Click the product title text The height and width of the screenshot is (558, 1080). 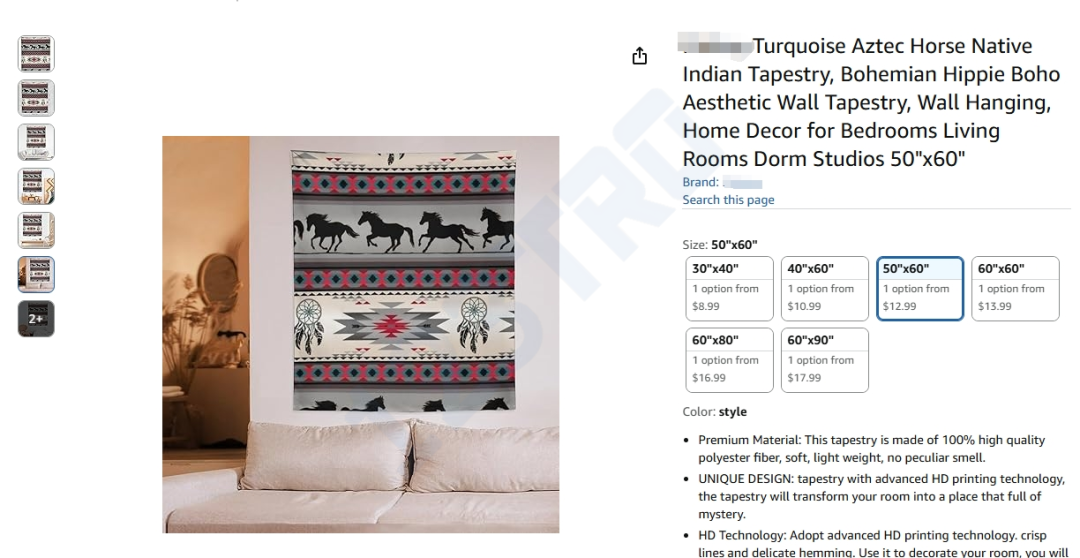pyautogui.click(x=871, y=102)
